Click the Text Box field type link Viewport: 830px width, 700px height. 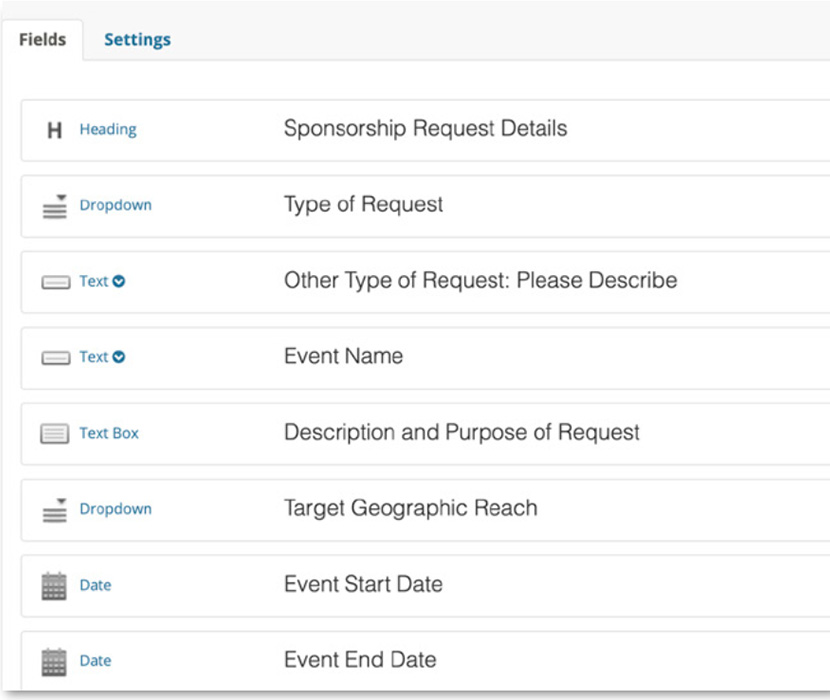[x=109, y=434]
